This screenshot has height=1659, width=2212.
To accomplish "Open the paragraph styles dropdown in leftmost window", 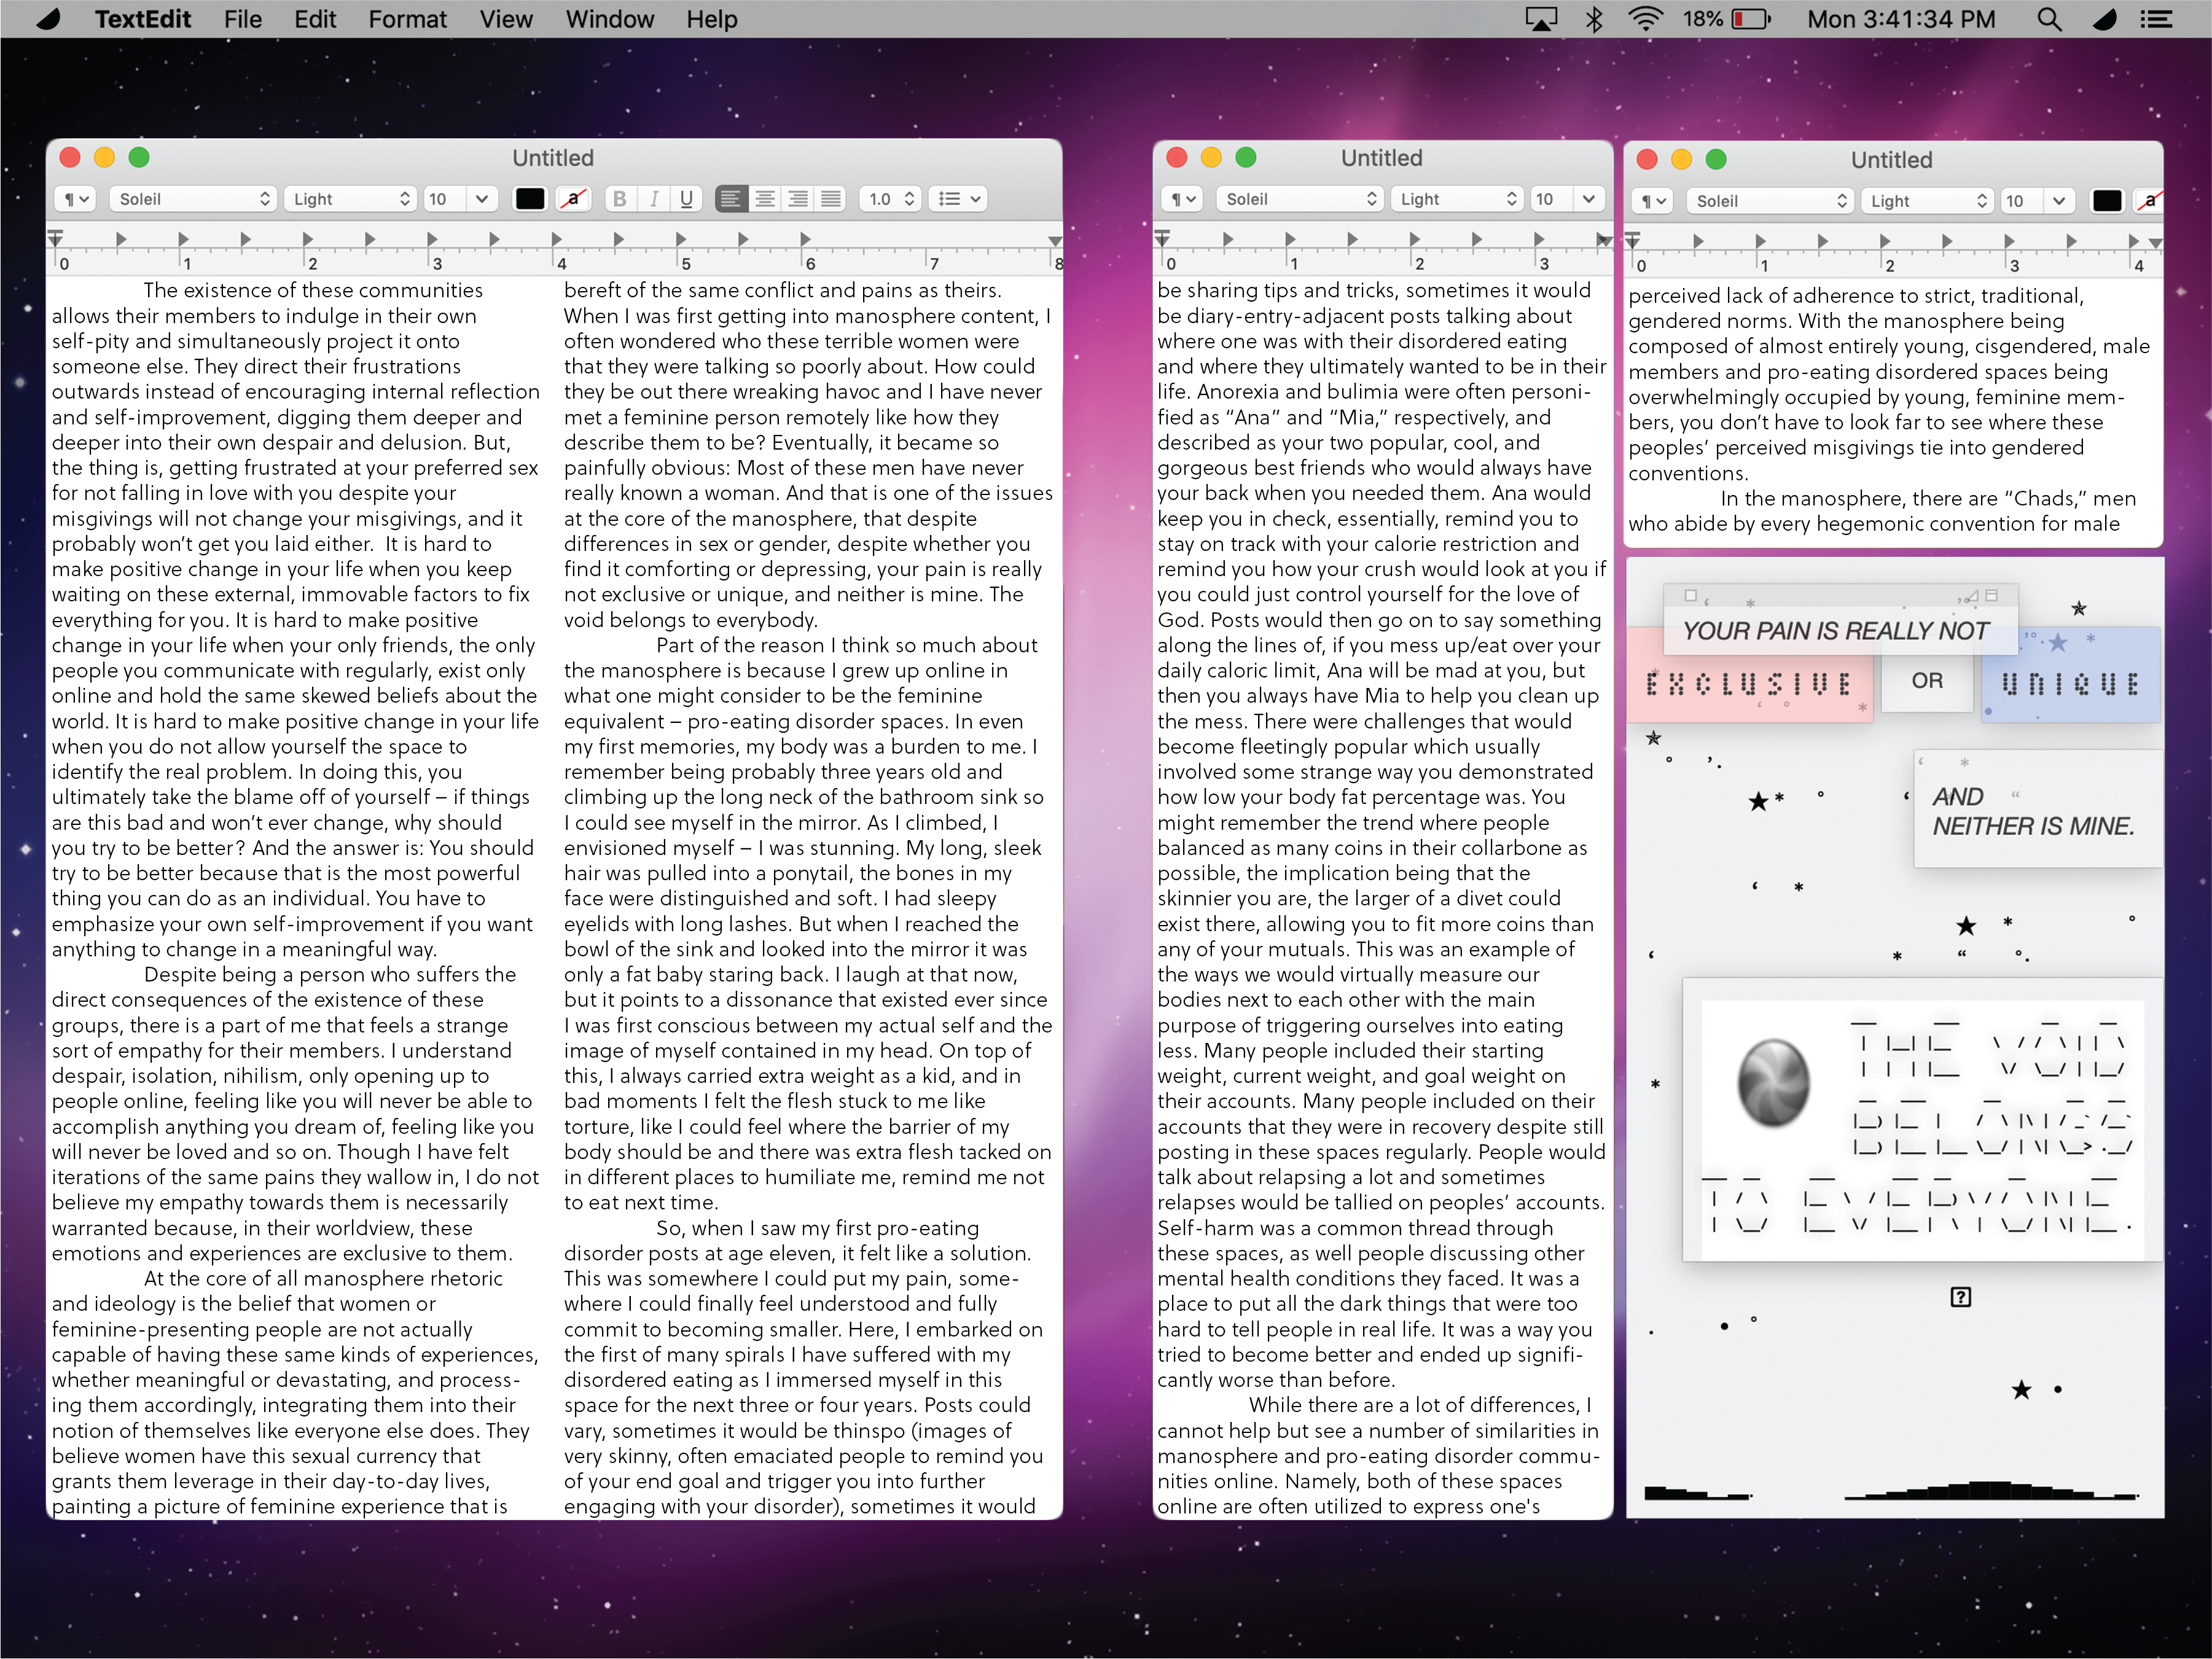I will (75, 199).
